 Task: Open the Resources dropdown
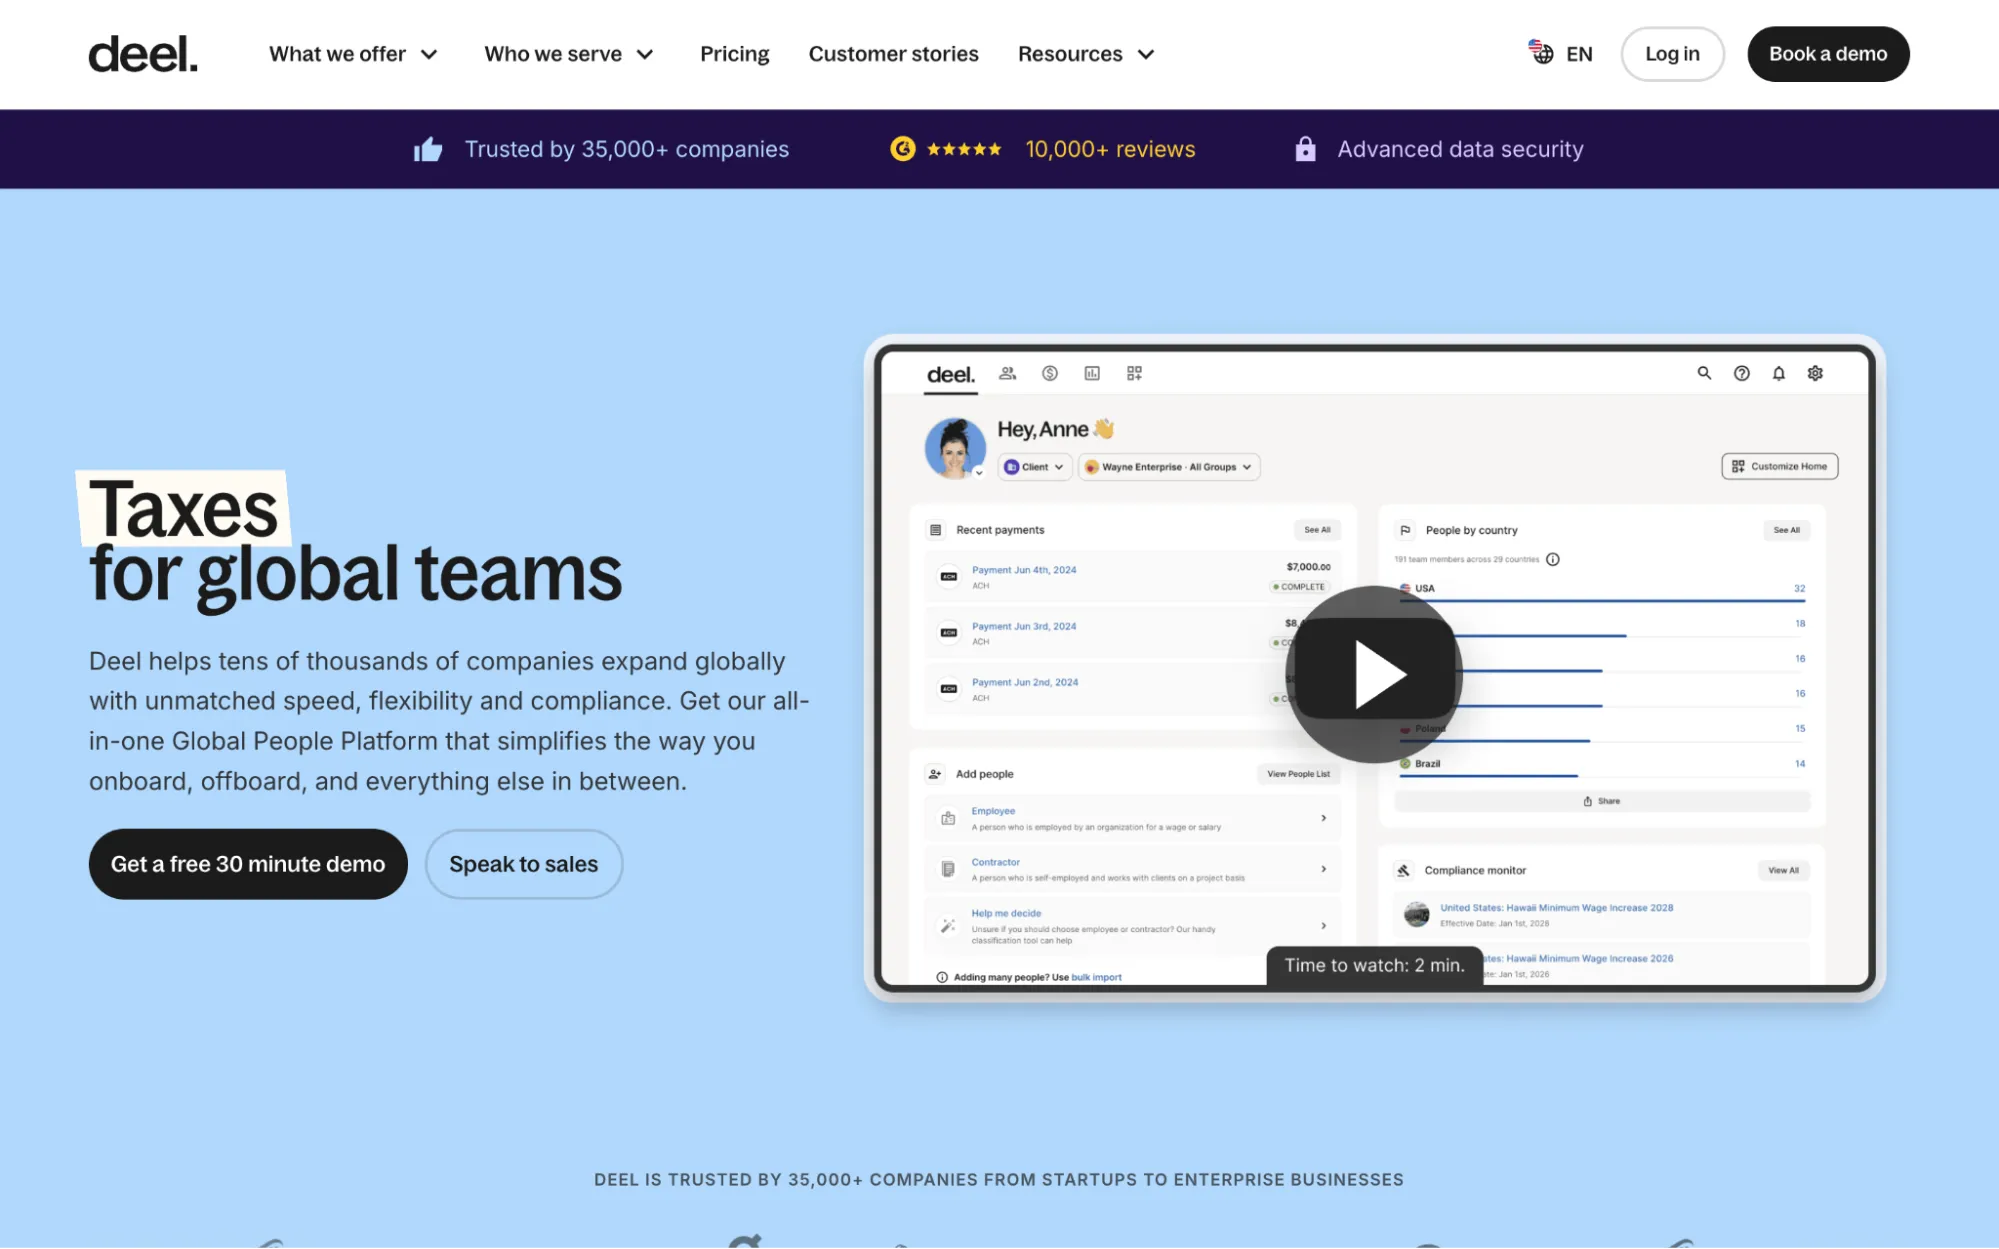(1086, 54)
